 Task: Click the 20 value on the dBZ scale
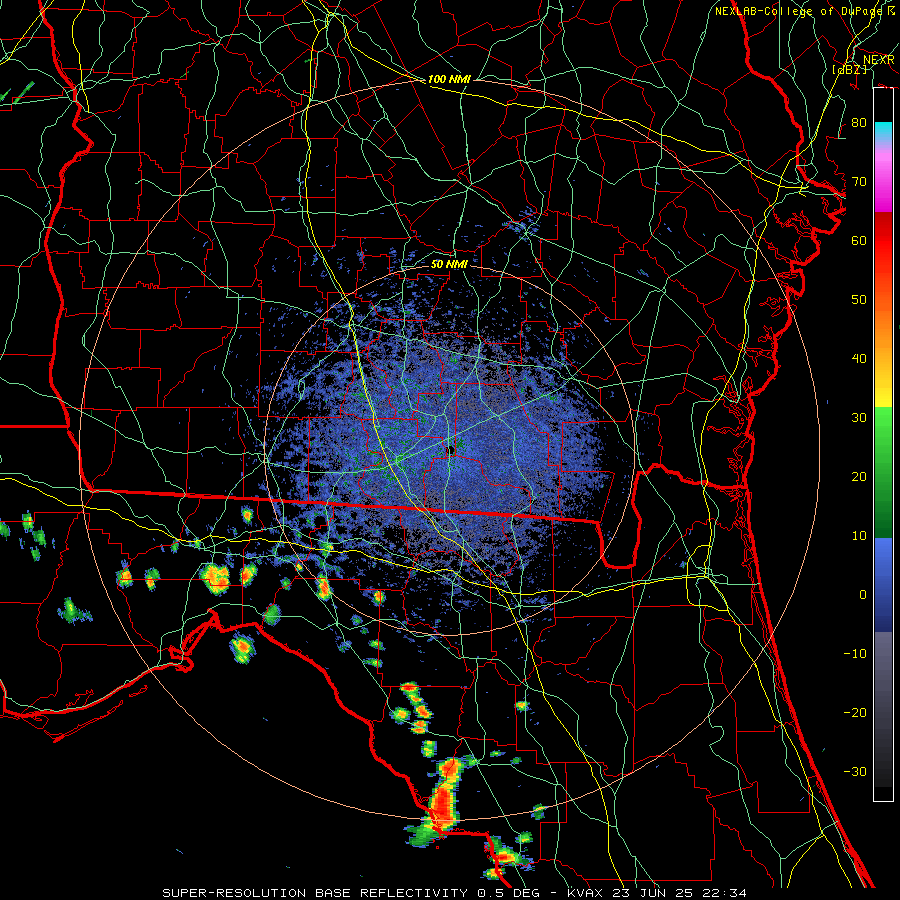[859, 477]
